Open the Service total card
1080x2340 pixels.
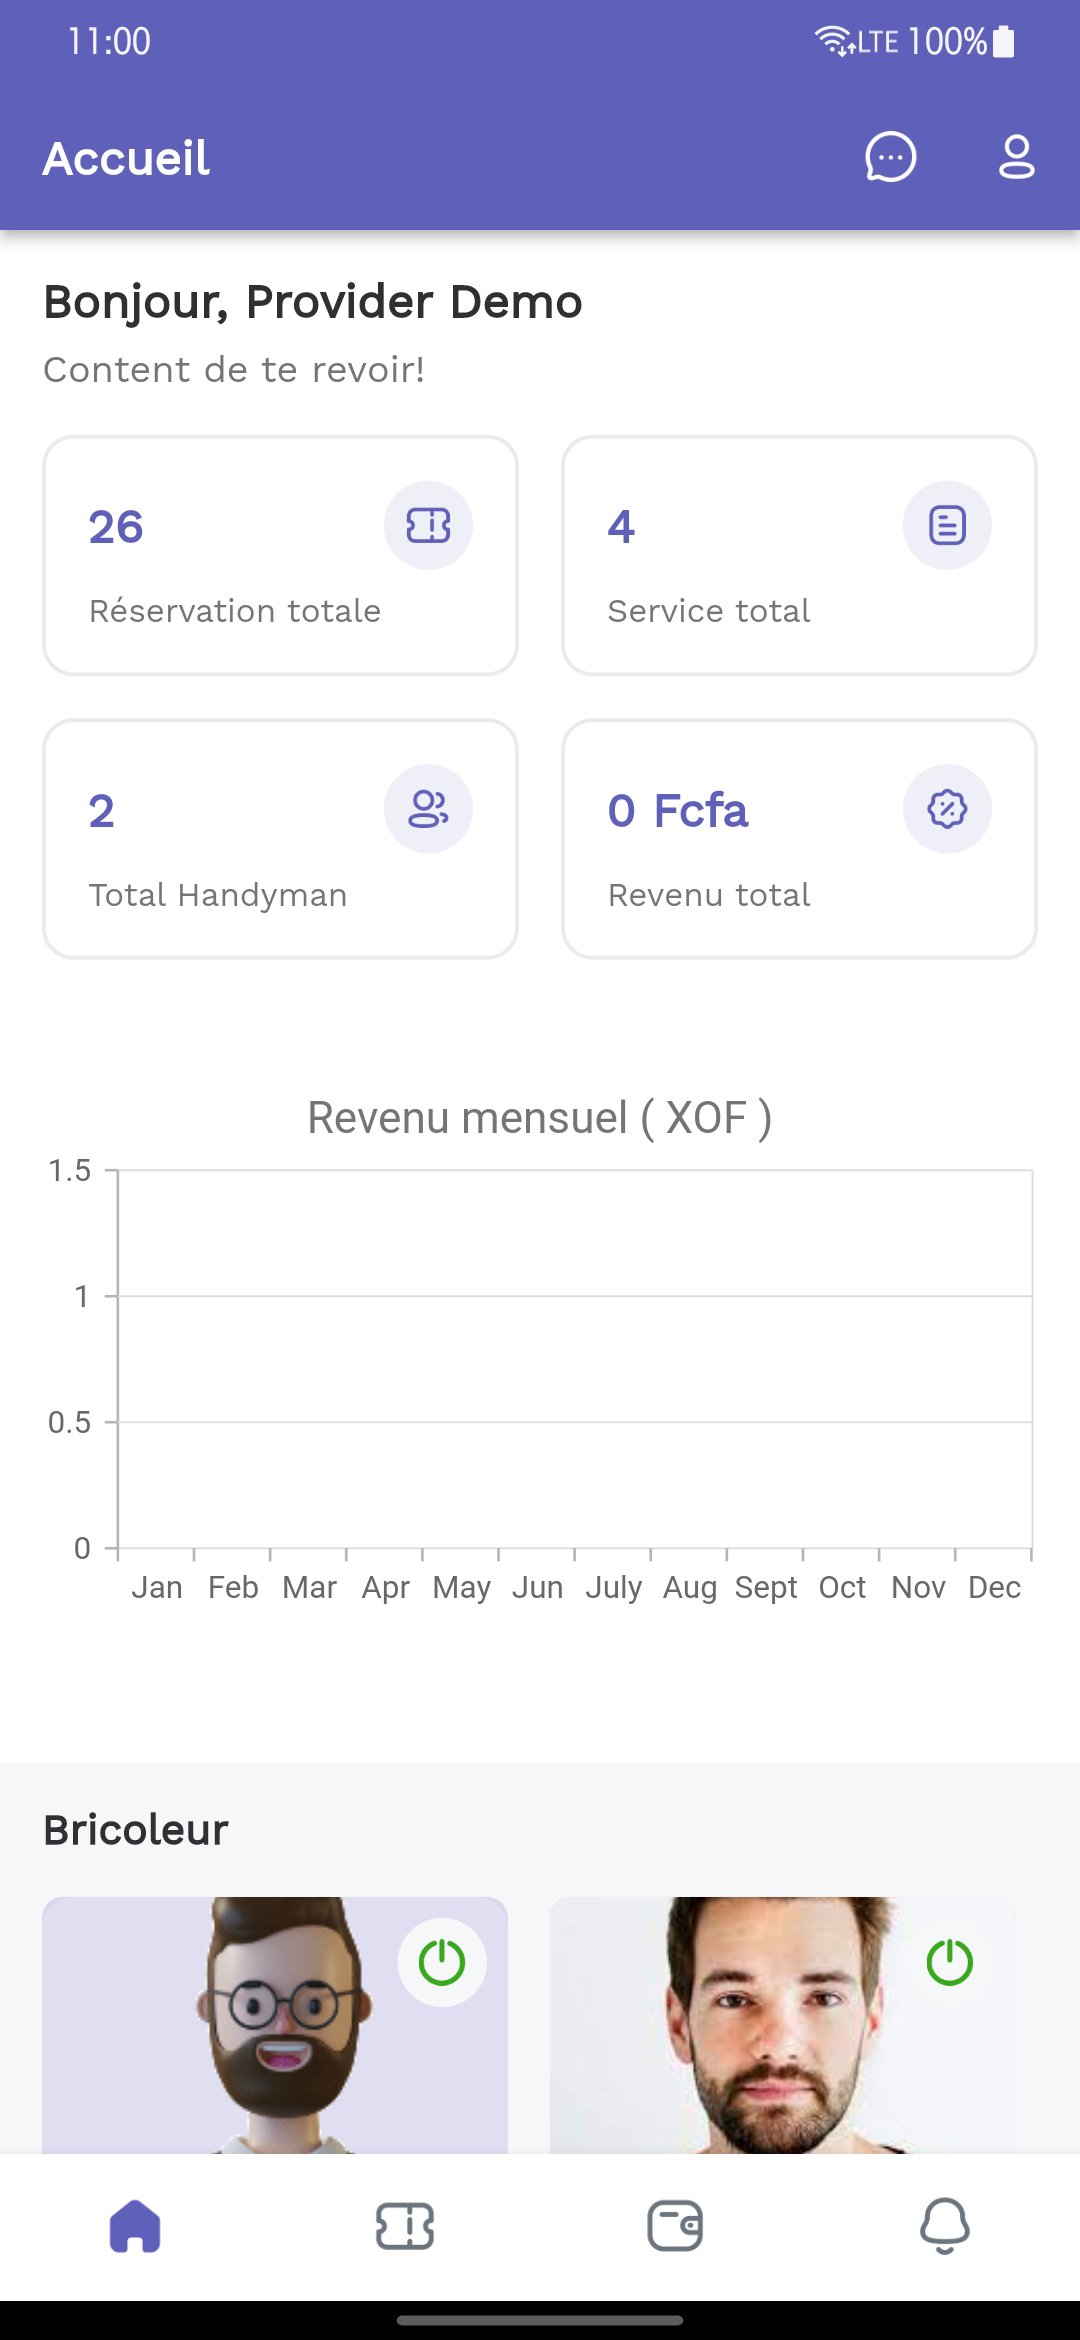click(799, 555)
